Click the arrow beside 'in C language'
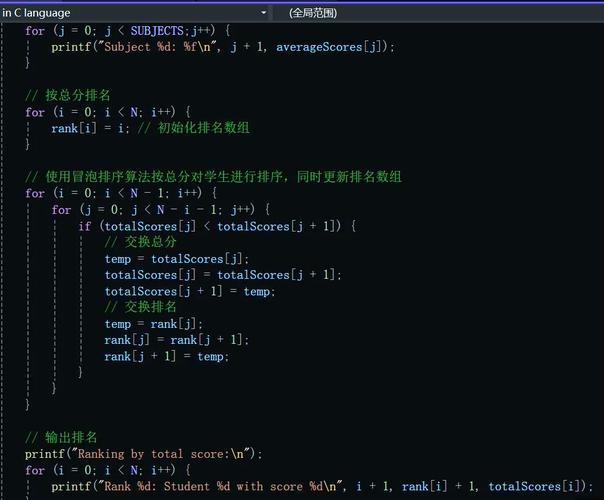The image size is (604, 500). [264, 13]
